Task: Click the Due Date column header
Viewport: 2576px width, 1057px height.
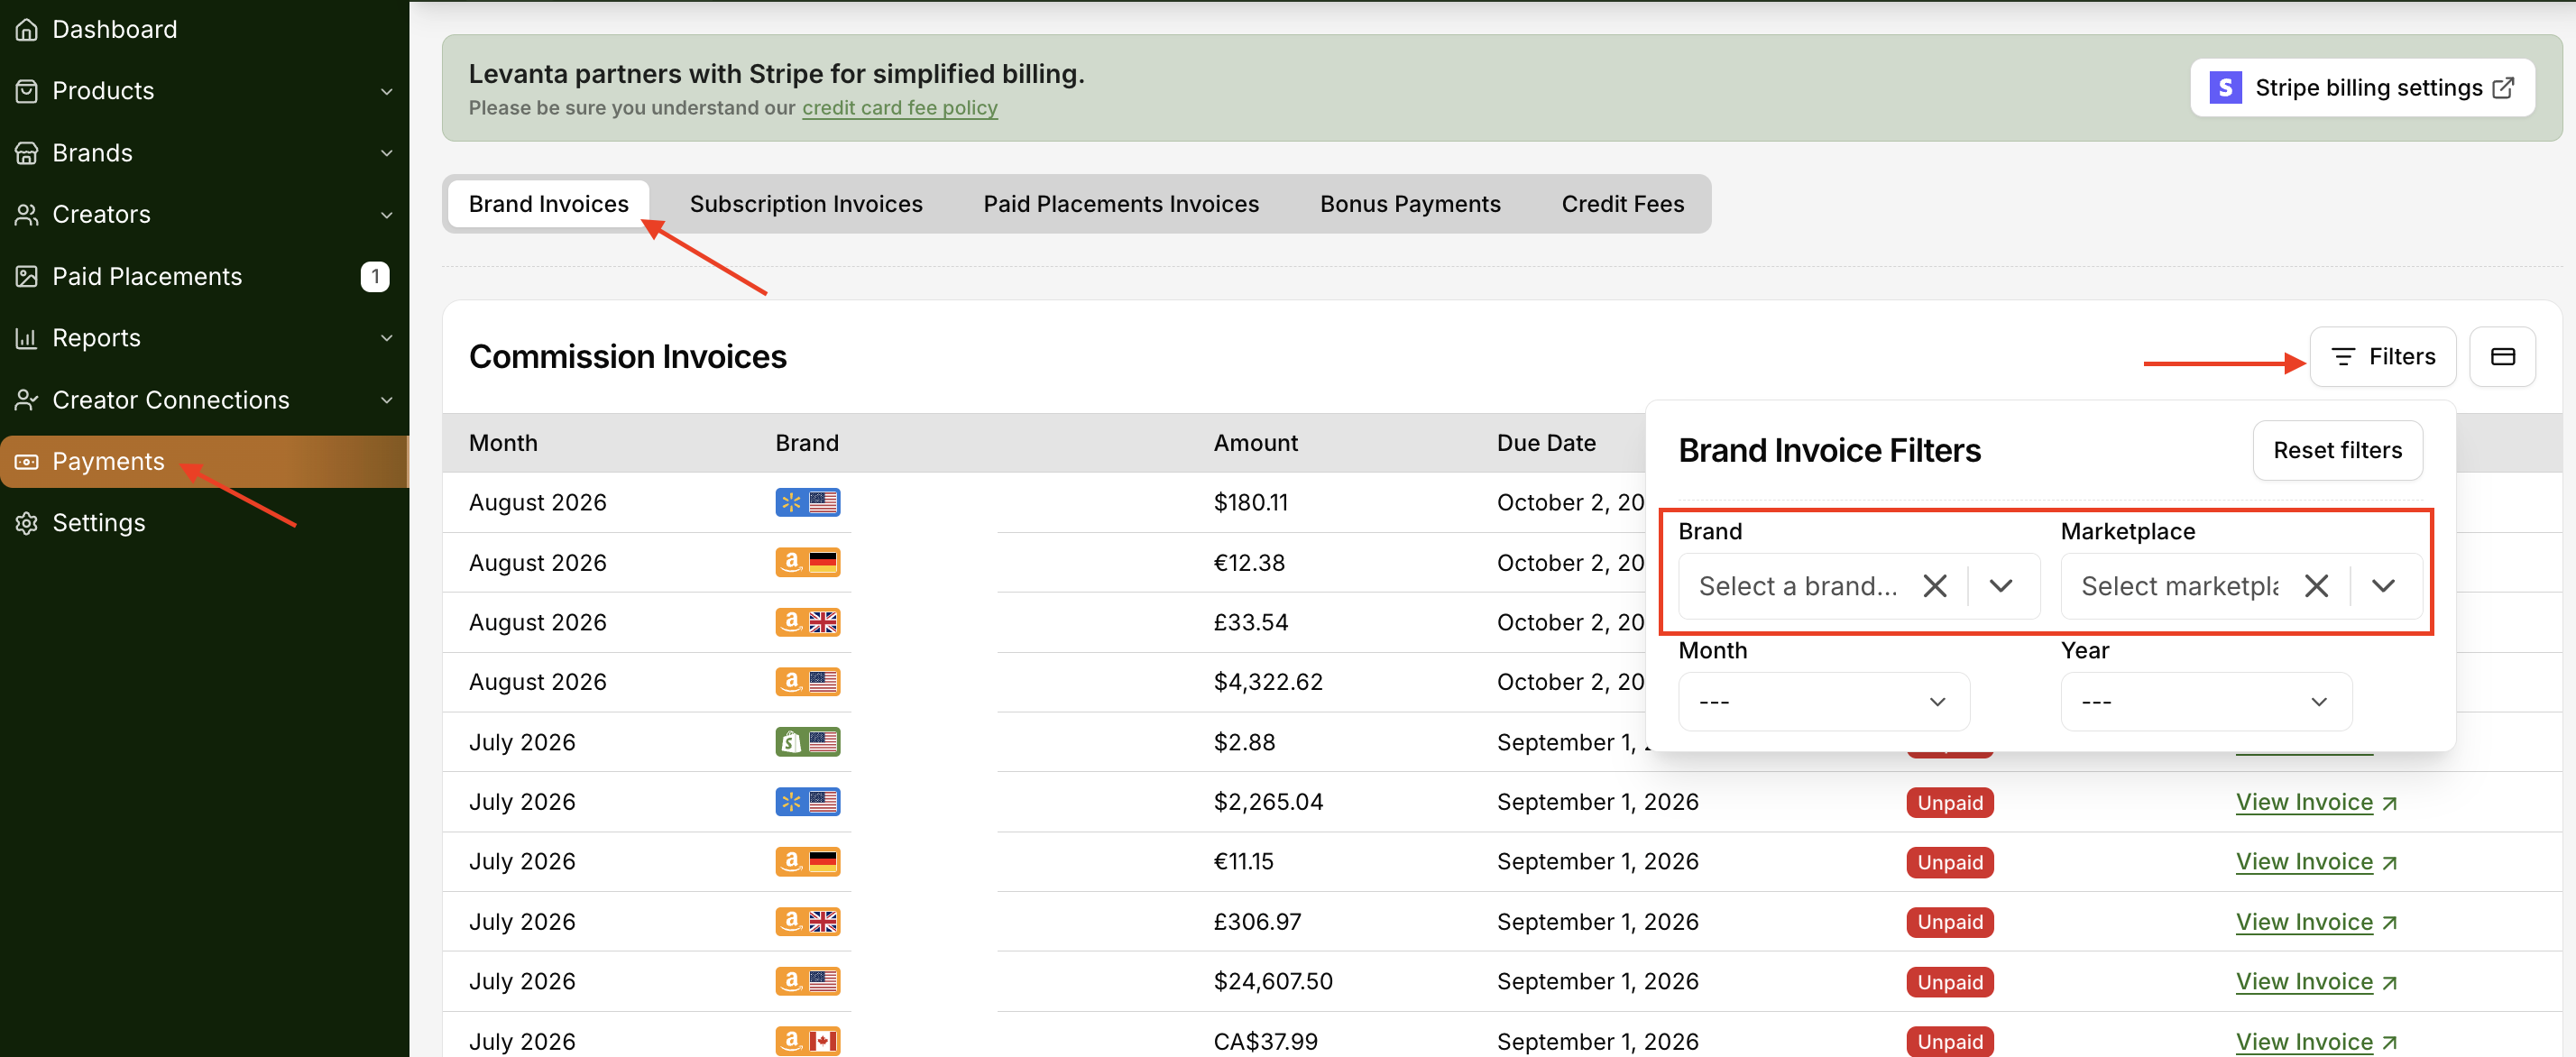Action: coord(1546,443)
